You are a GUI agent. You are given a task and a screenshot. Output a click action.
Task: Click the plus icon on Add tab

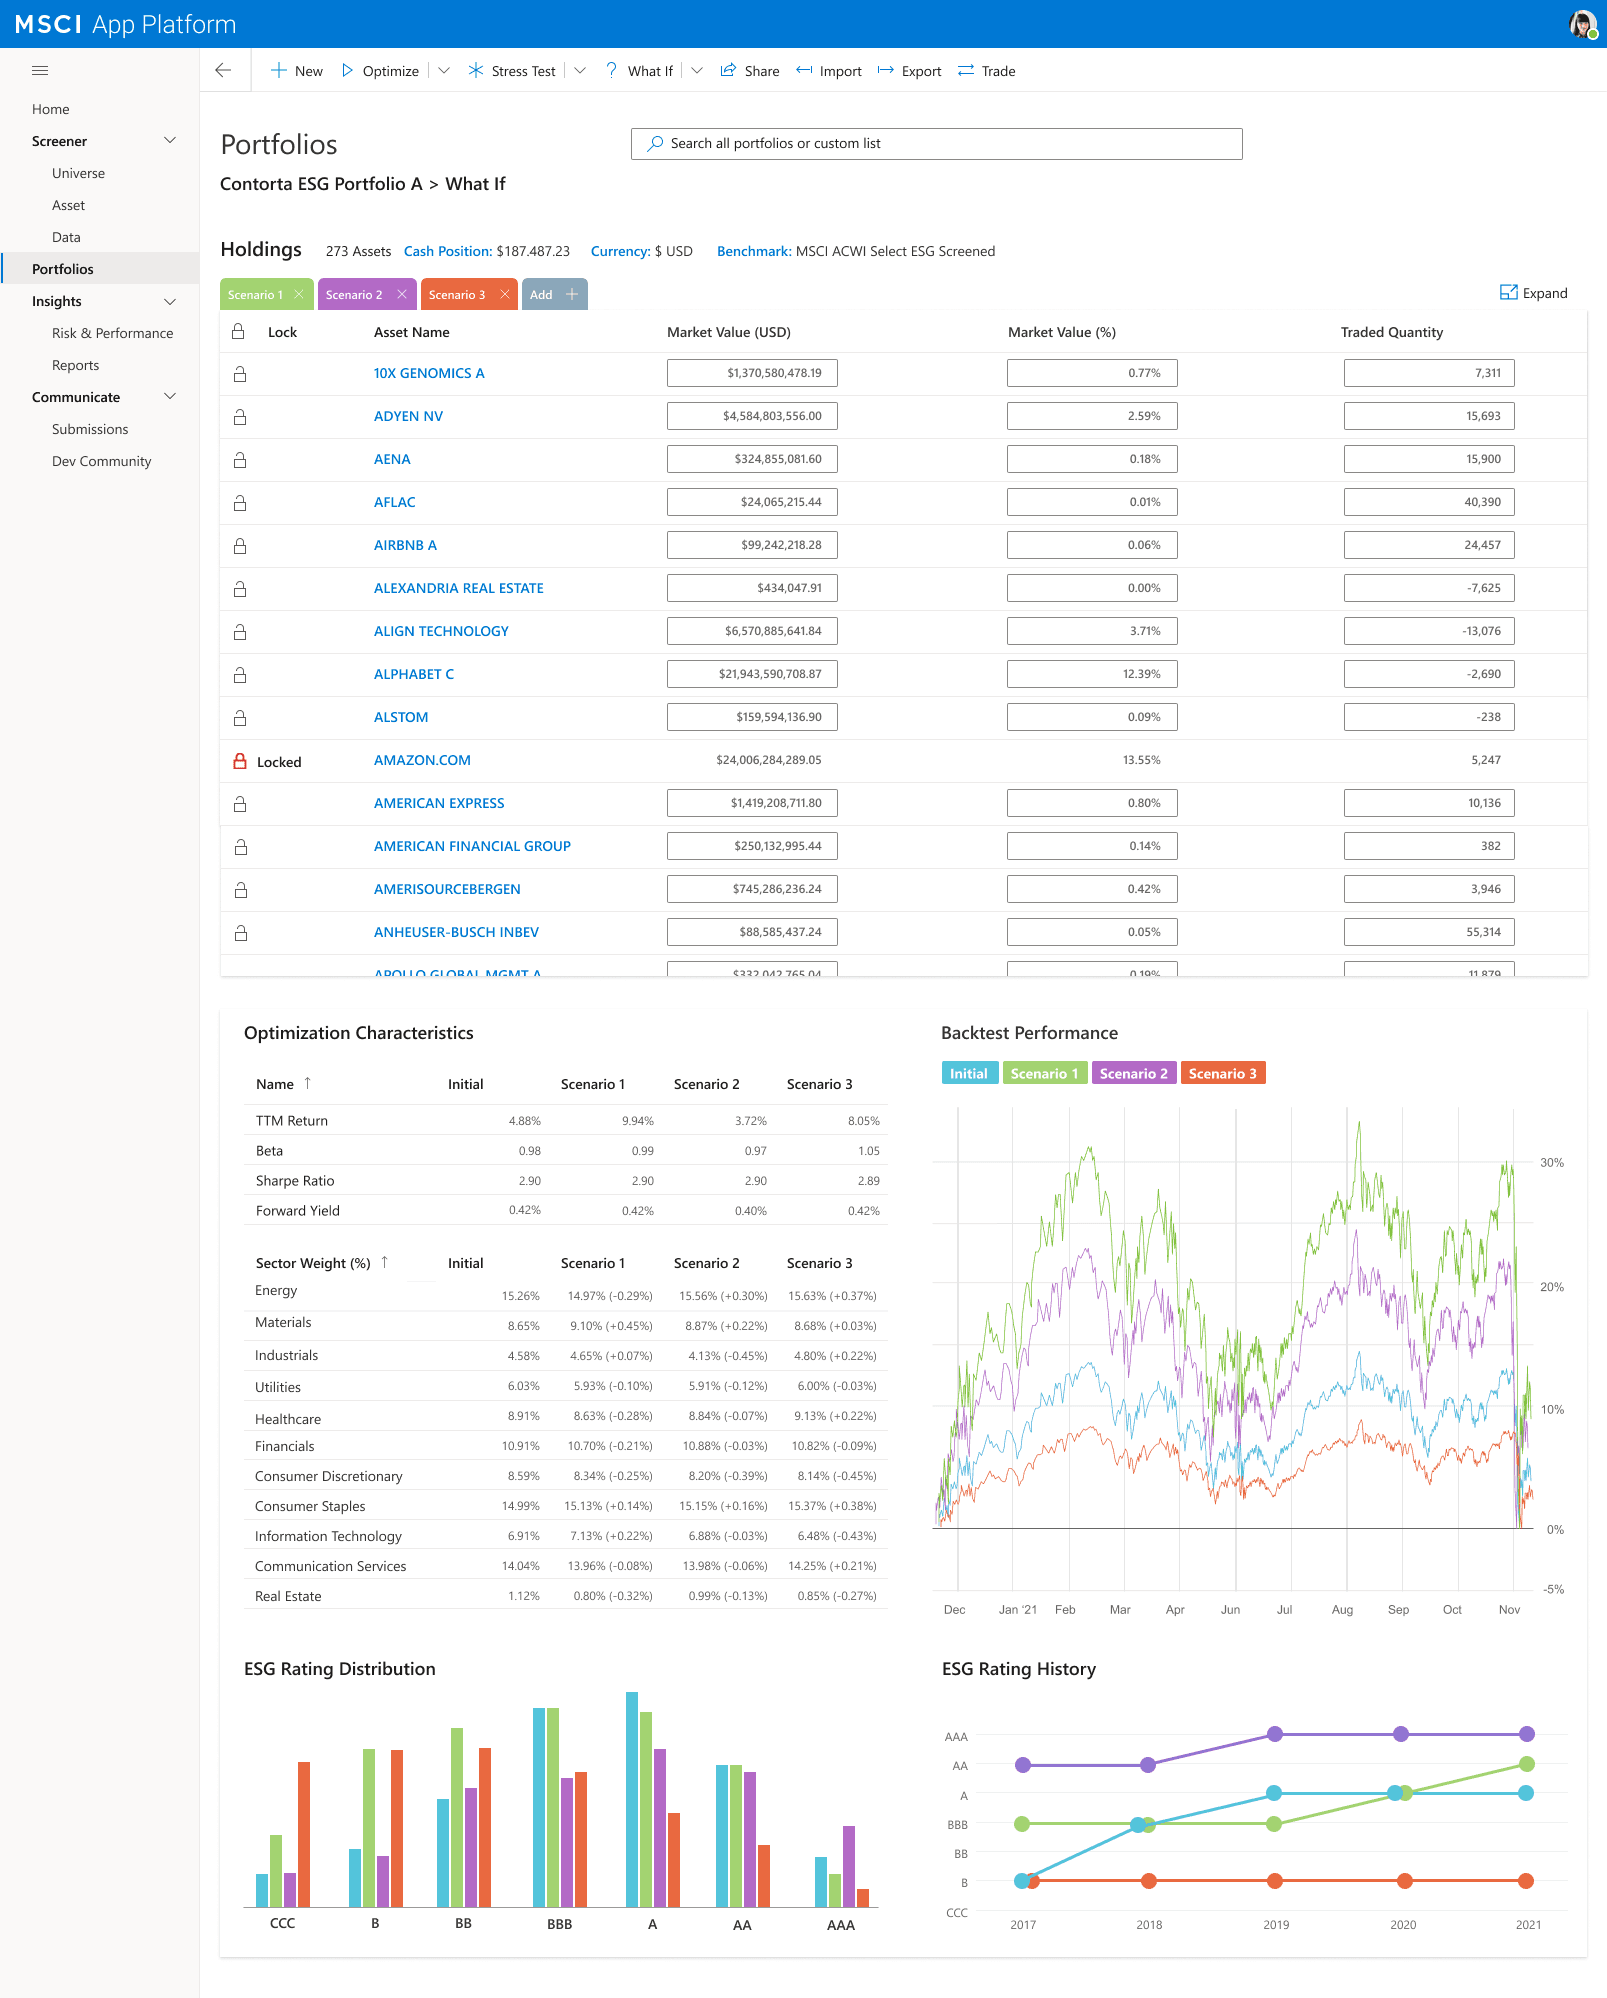tap(572, 294)
